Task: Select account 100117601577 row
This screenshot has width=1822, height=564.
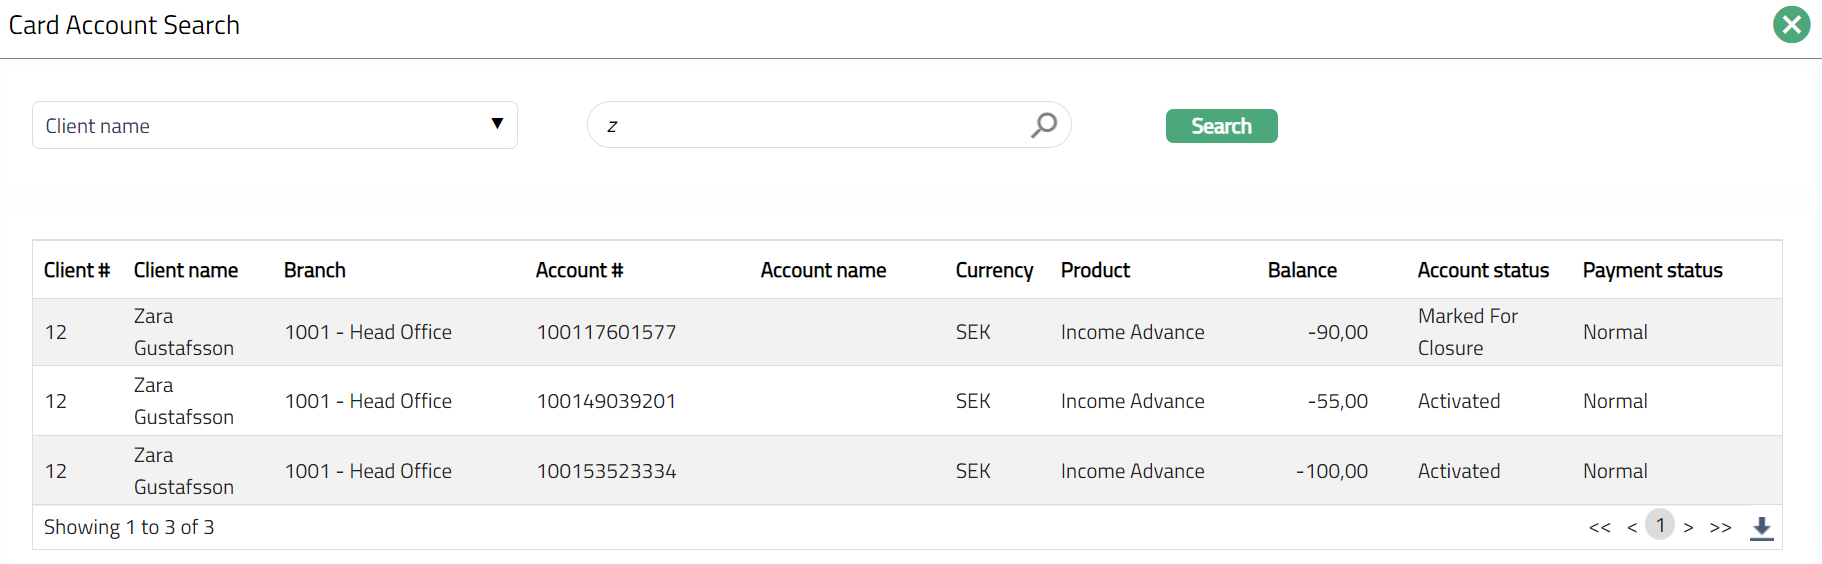Action: (x=606, y=332)
